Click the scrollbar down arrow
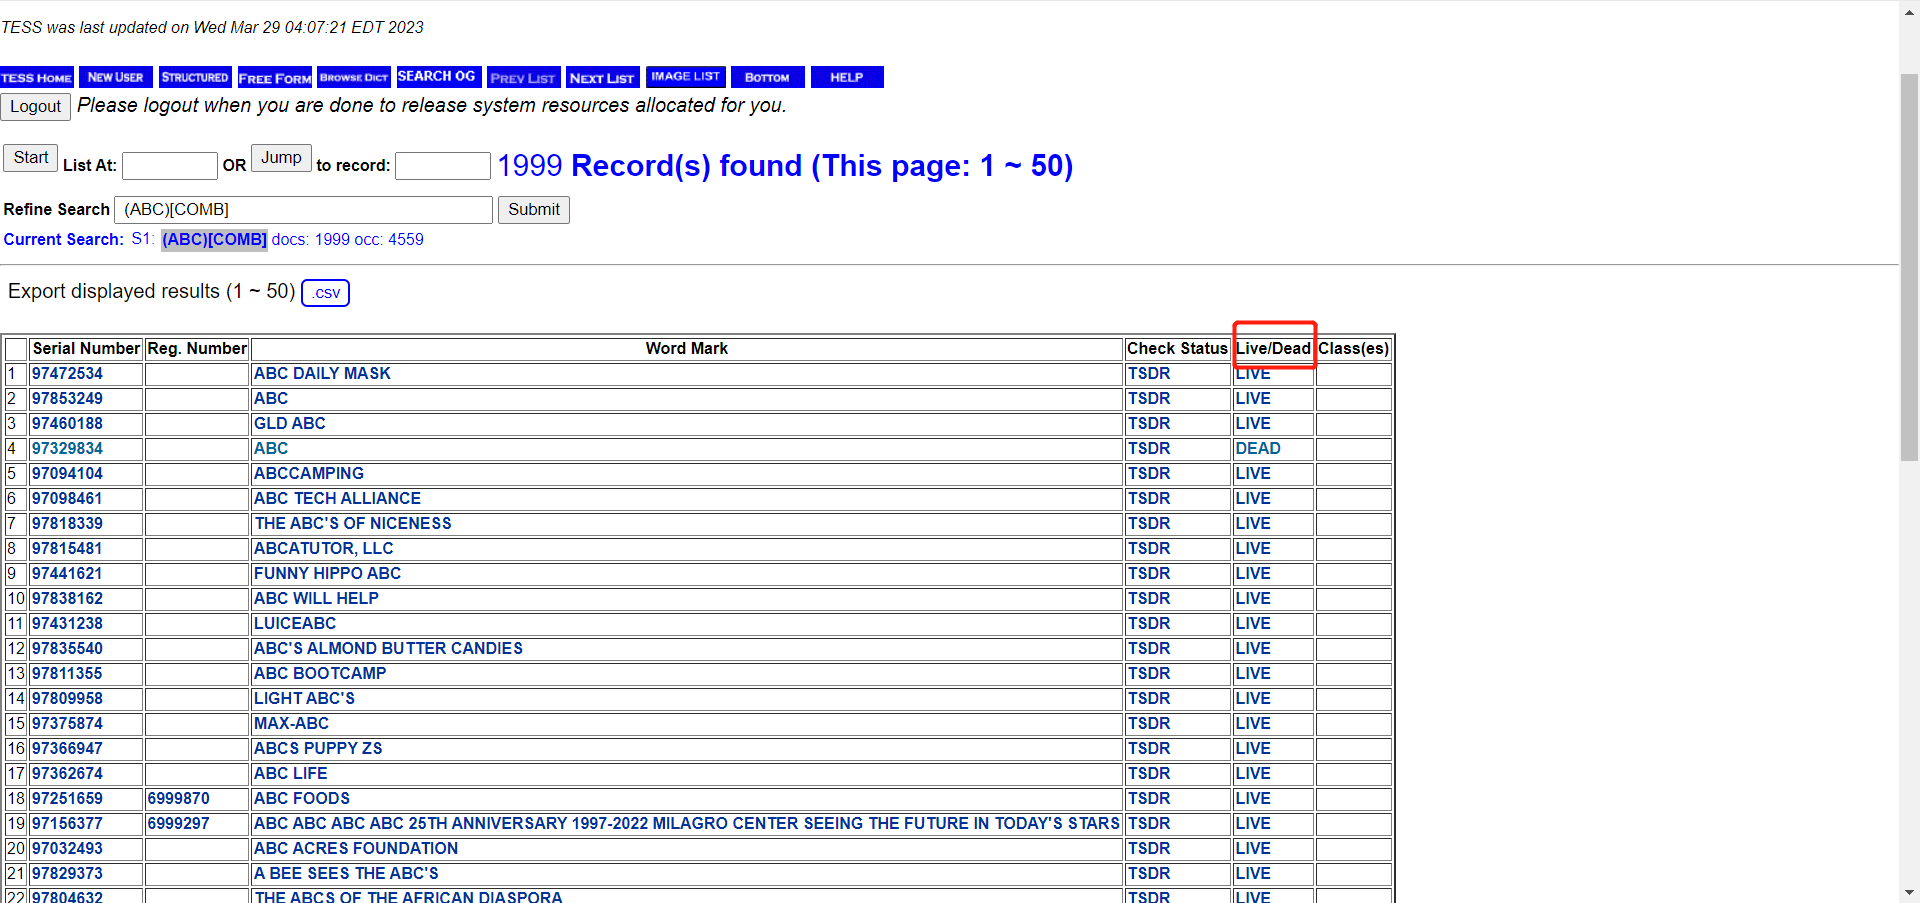The image size is (1920, 903). (x=1908, y=893)
